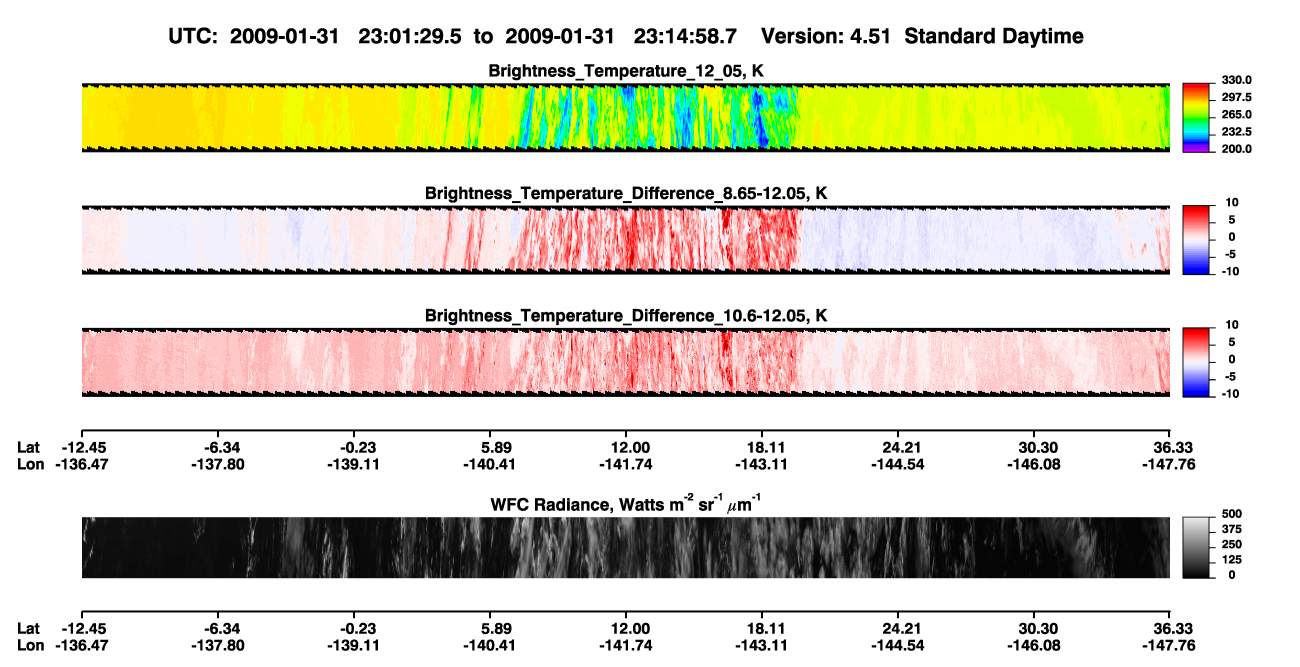Click upper axis latitude value 24.21
The height and width of the screenshot is (667, 1300).
click(x=898, y=447)
